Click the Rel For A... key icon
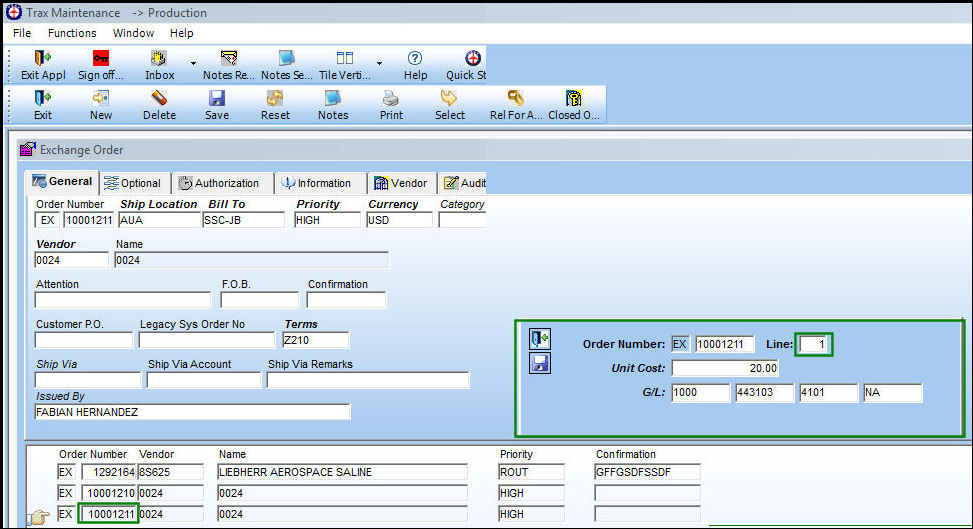Viewport: 973px width, 529px height. 515,98
